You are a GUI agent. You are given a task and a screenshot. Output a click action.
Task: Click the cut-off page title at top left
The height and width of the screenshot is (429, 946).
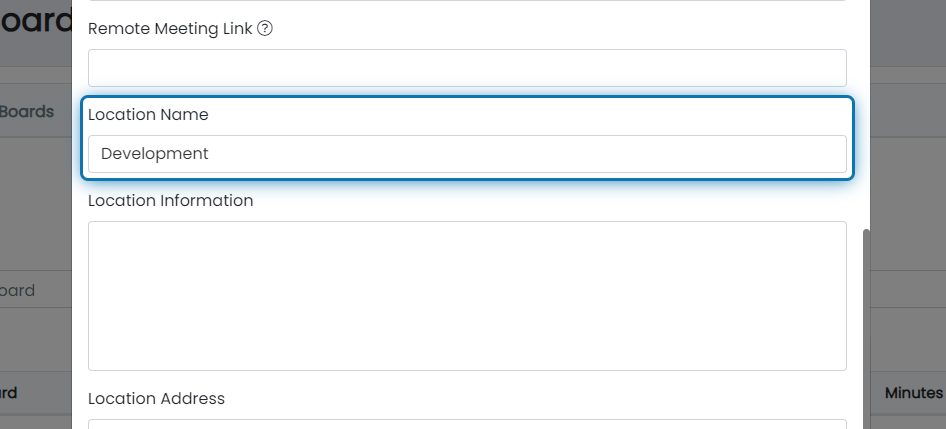[x=36, y=21]
